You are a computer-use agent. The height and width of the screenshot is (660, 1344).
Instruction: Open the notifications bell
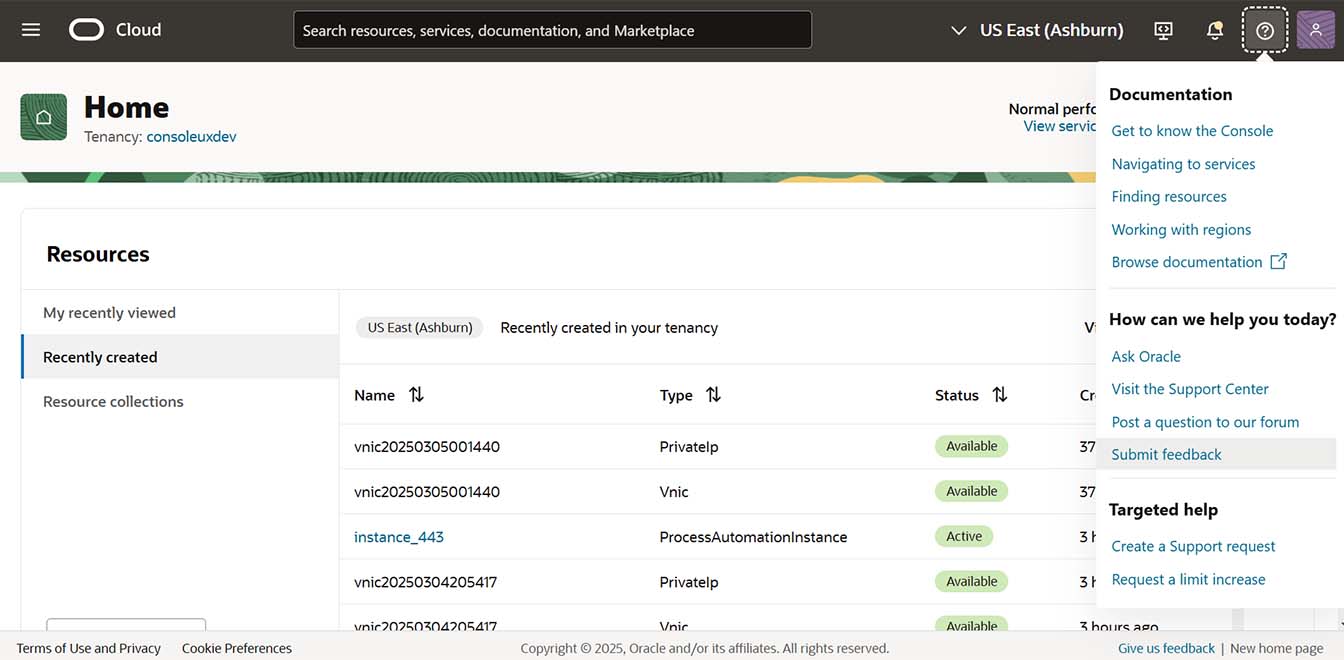pos(1215,30)
